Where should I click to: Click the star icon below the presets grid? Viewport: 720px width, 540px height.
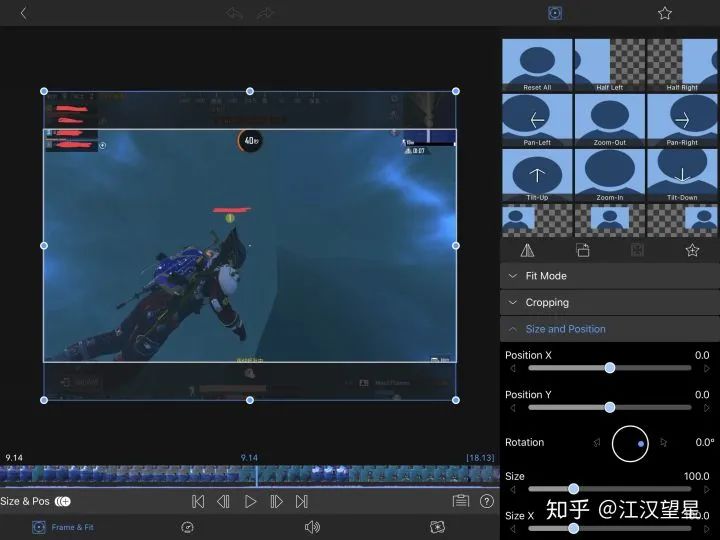[x=692, y=250]
